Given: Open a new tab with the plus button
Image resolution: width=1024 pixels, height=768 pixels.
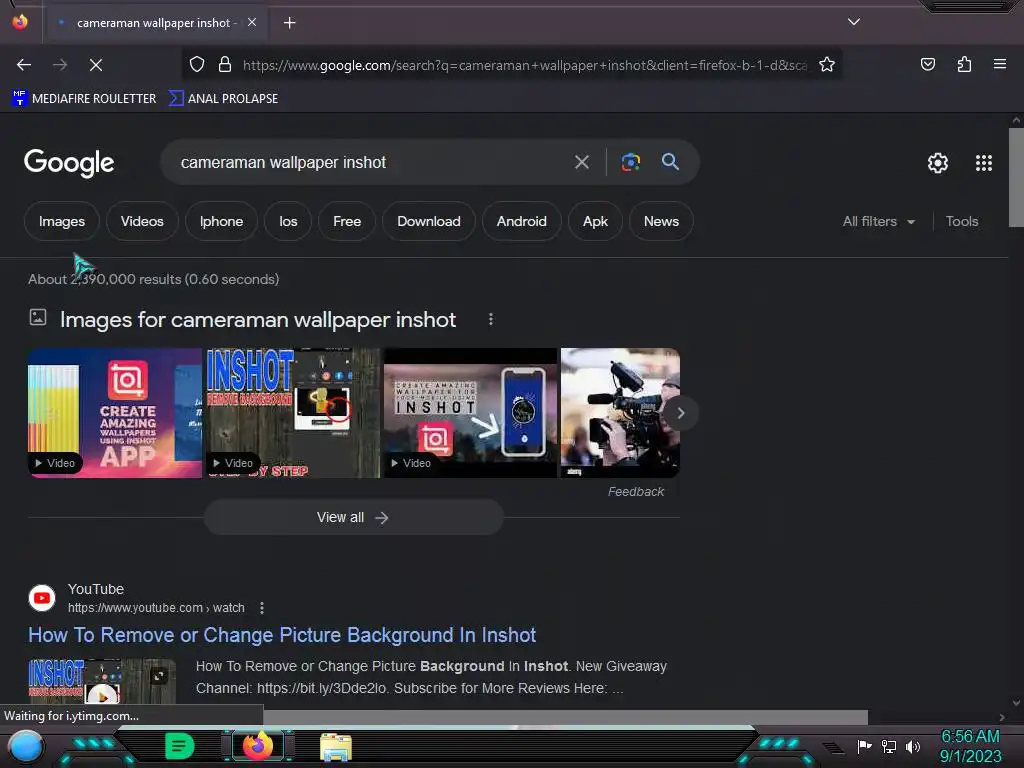Looking at the screenshot, I should [289, 23].
